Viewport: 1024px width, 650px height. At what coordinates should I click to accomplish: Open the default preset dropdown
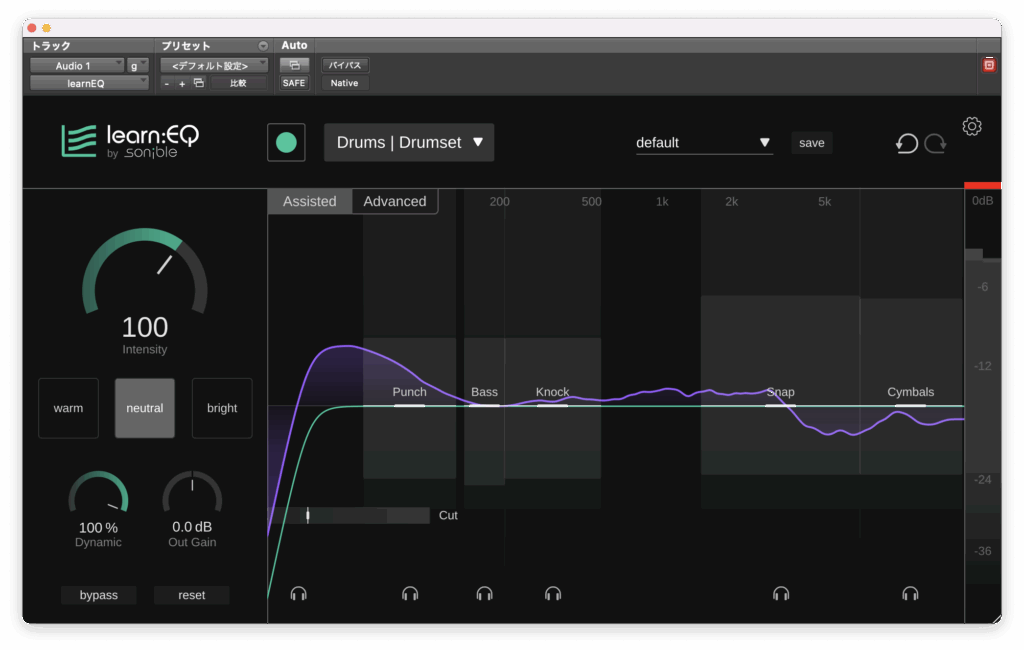coord(704,142)
